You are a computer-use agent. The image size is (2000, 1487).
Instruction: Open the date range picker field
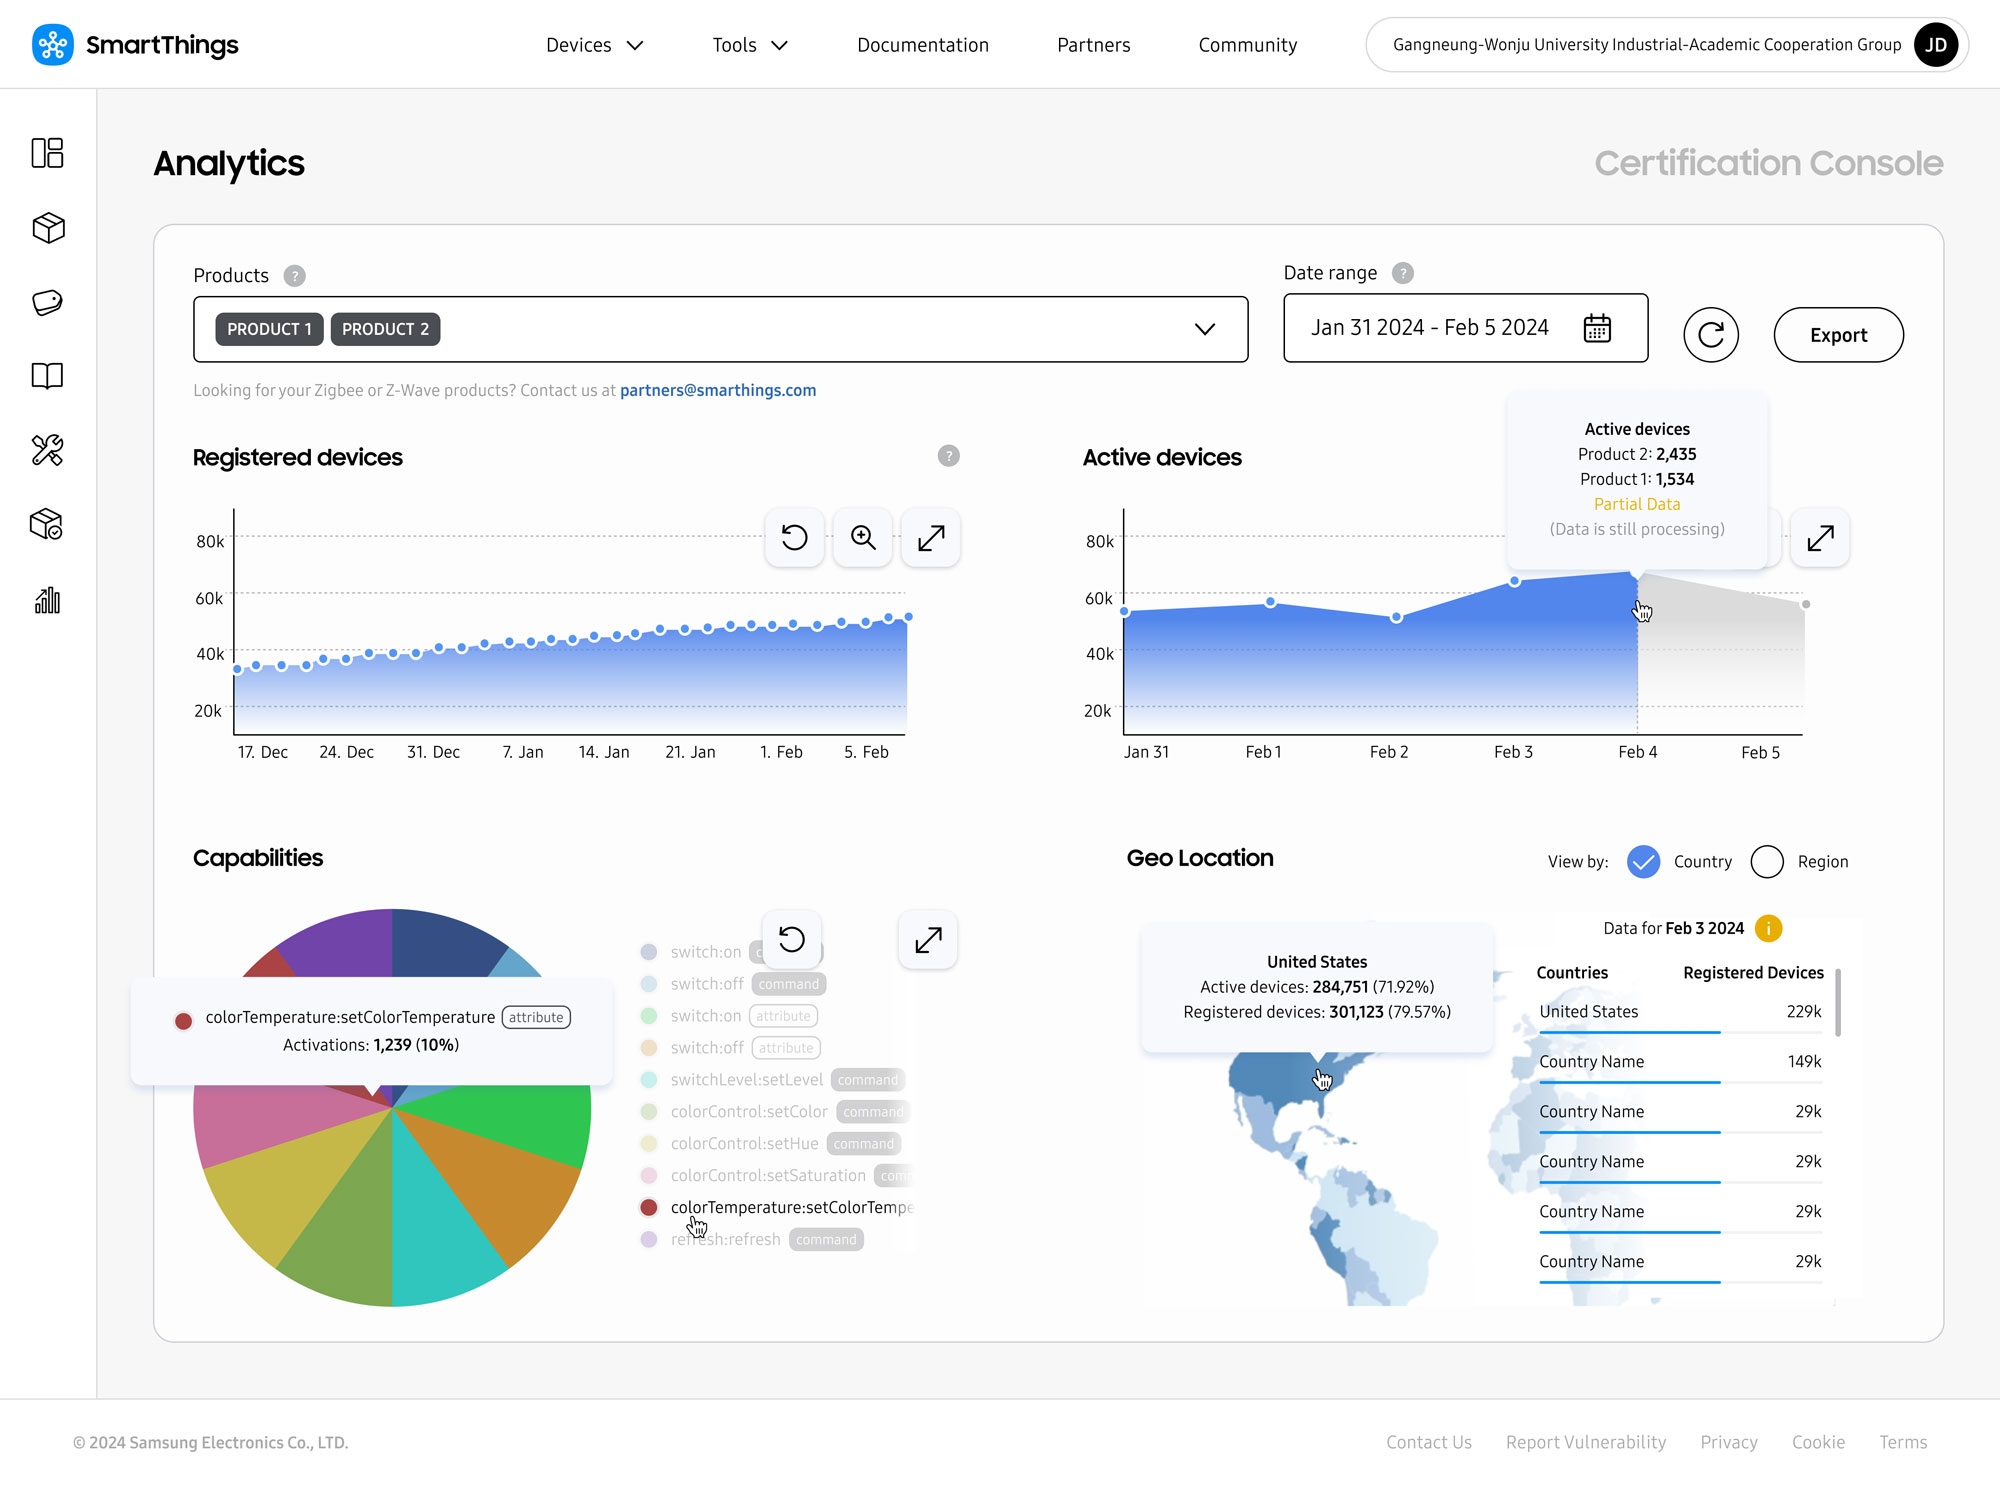pos(1466,328)
